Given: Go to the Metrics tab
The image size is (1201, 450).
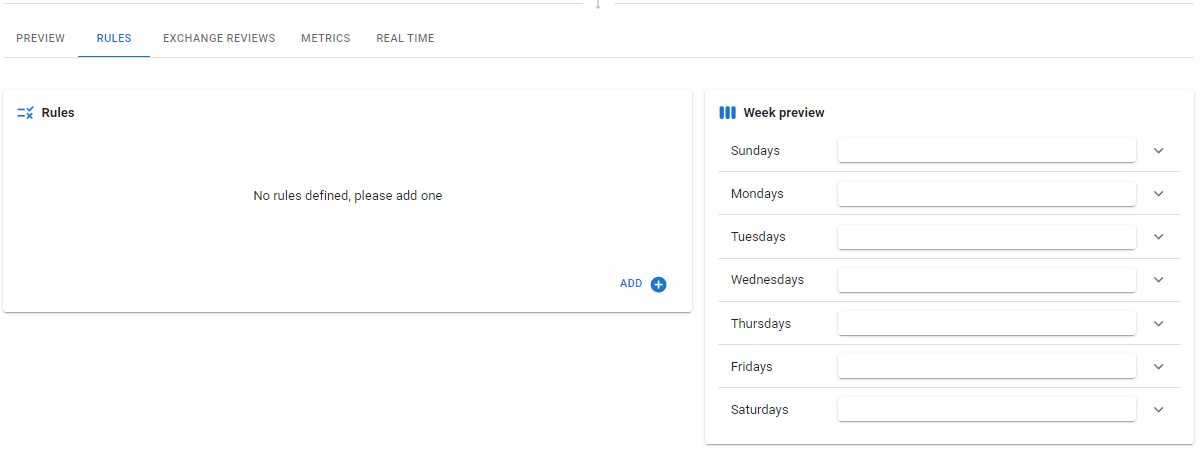Looking at the screenshot, I should [x=325, y=38].
